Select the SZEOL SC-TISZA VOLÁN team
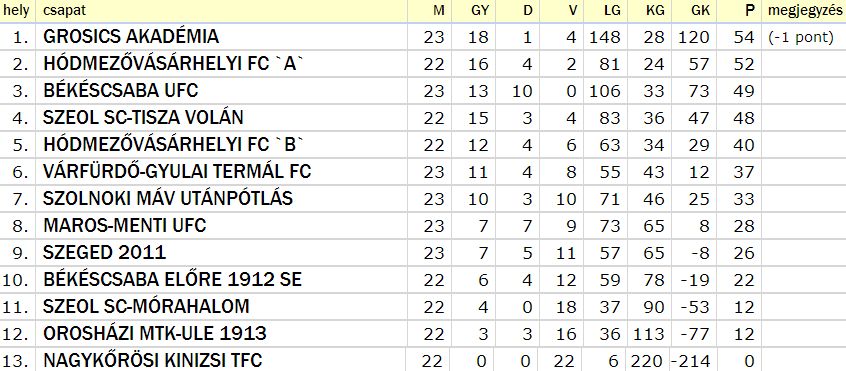The width and height of the screenshot is (846, 371). pyautogui.click(x=144, y=117)
